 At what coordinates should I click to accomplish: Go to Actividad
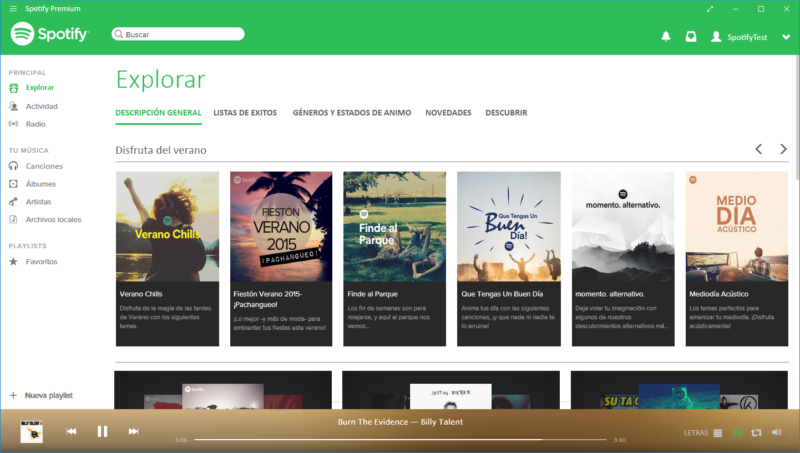[x=42, y=106]
